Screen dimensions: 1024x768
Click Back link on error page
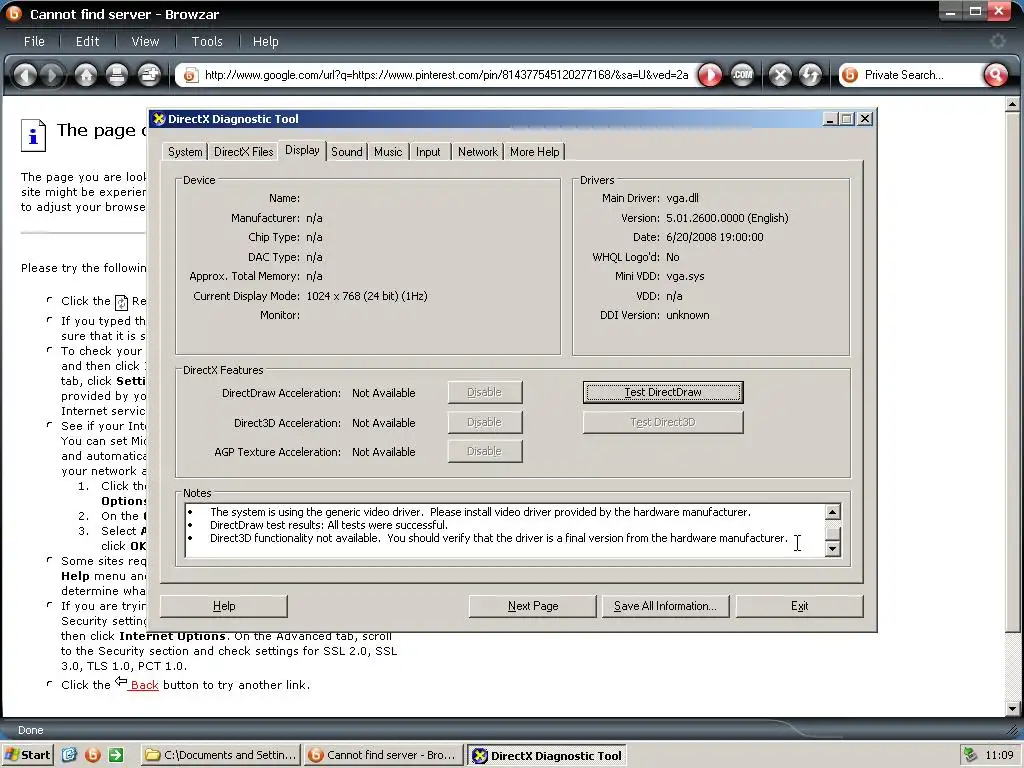click(144, 685)
